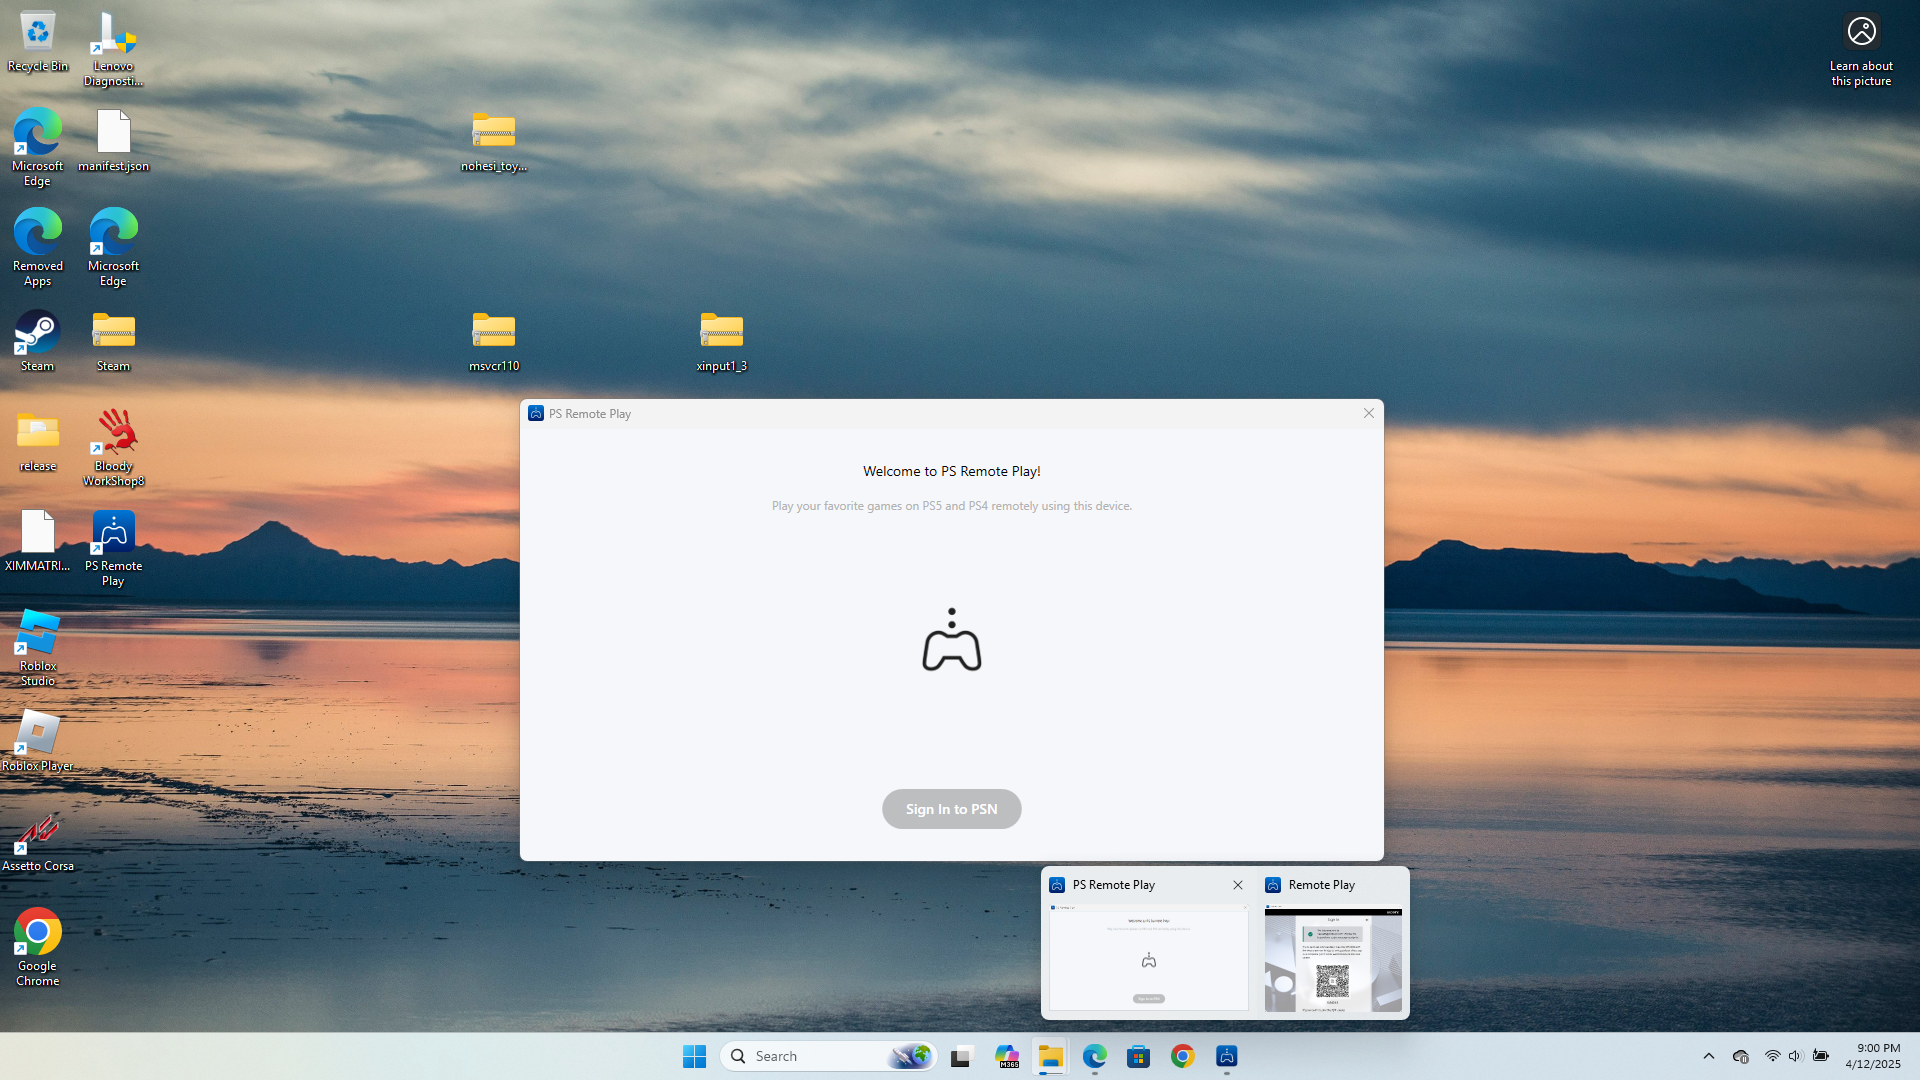Click the Learn about this picture icon
Screen dimensions: 1920x1080
1861,49
